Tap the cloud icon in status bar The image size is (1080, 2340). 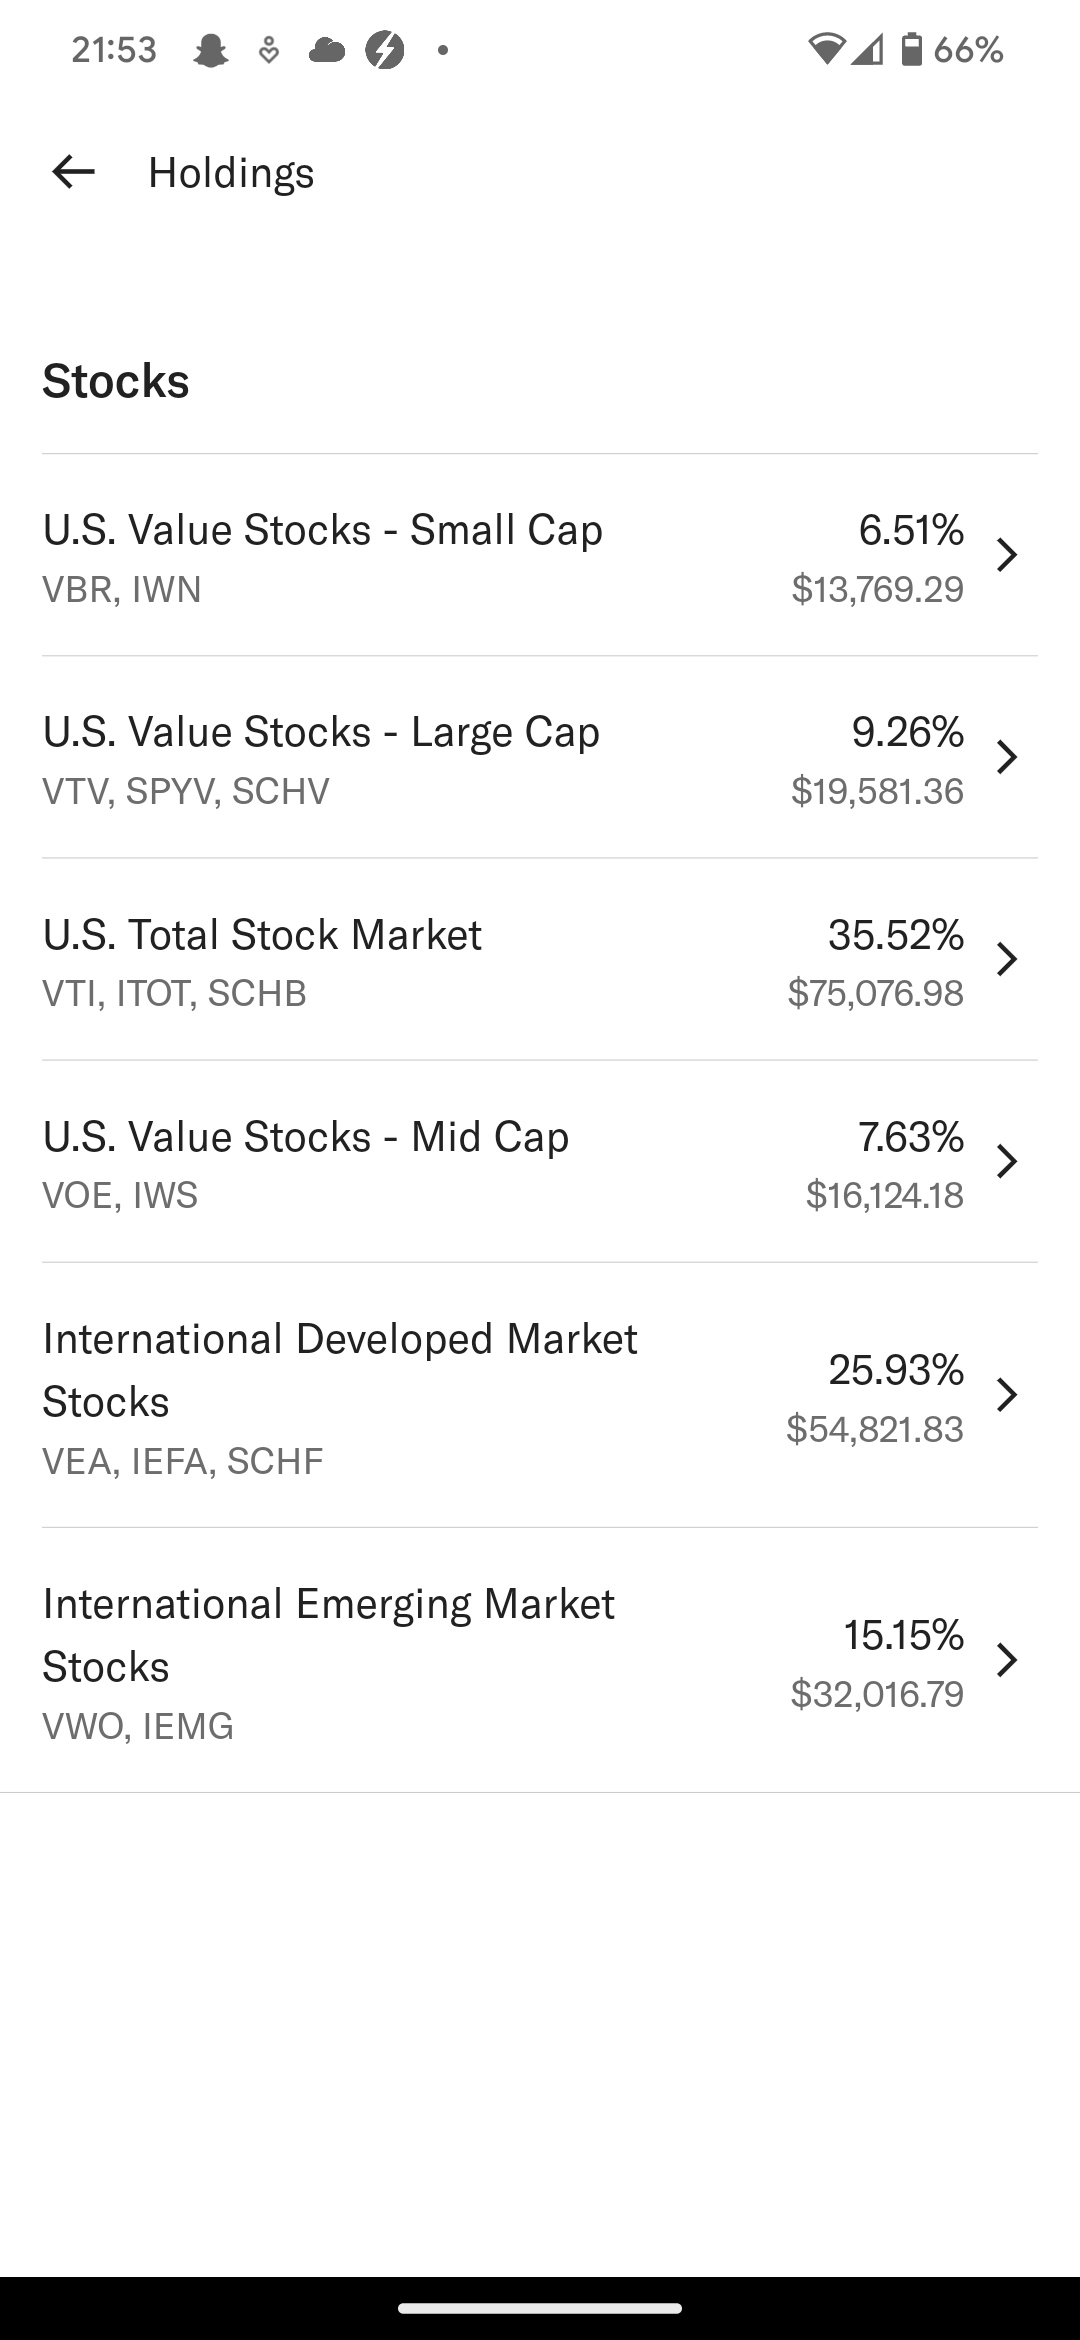[x=326, y=49]
